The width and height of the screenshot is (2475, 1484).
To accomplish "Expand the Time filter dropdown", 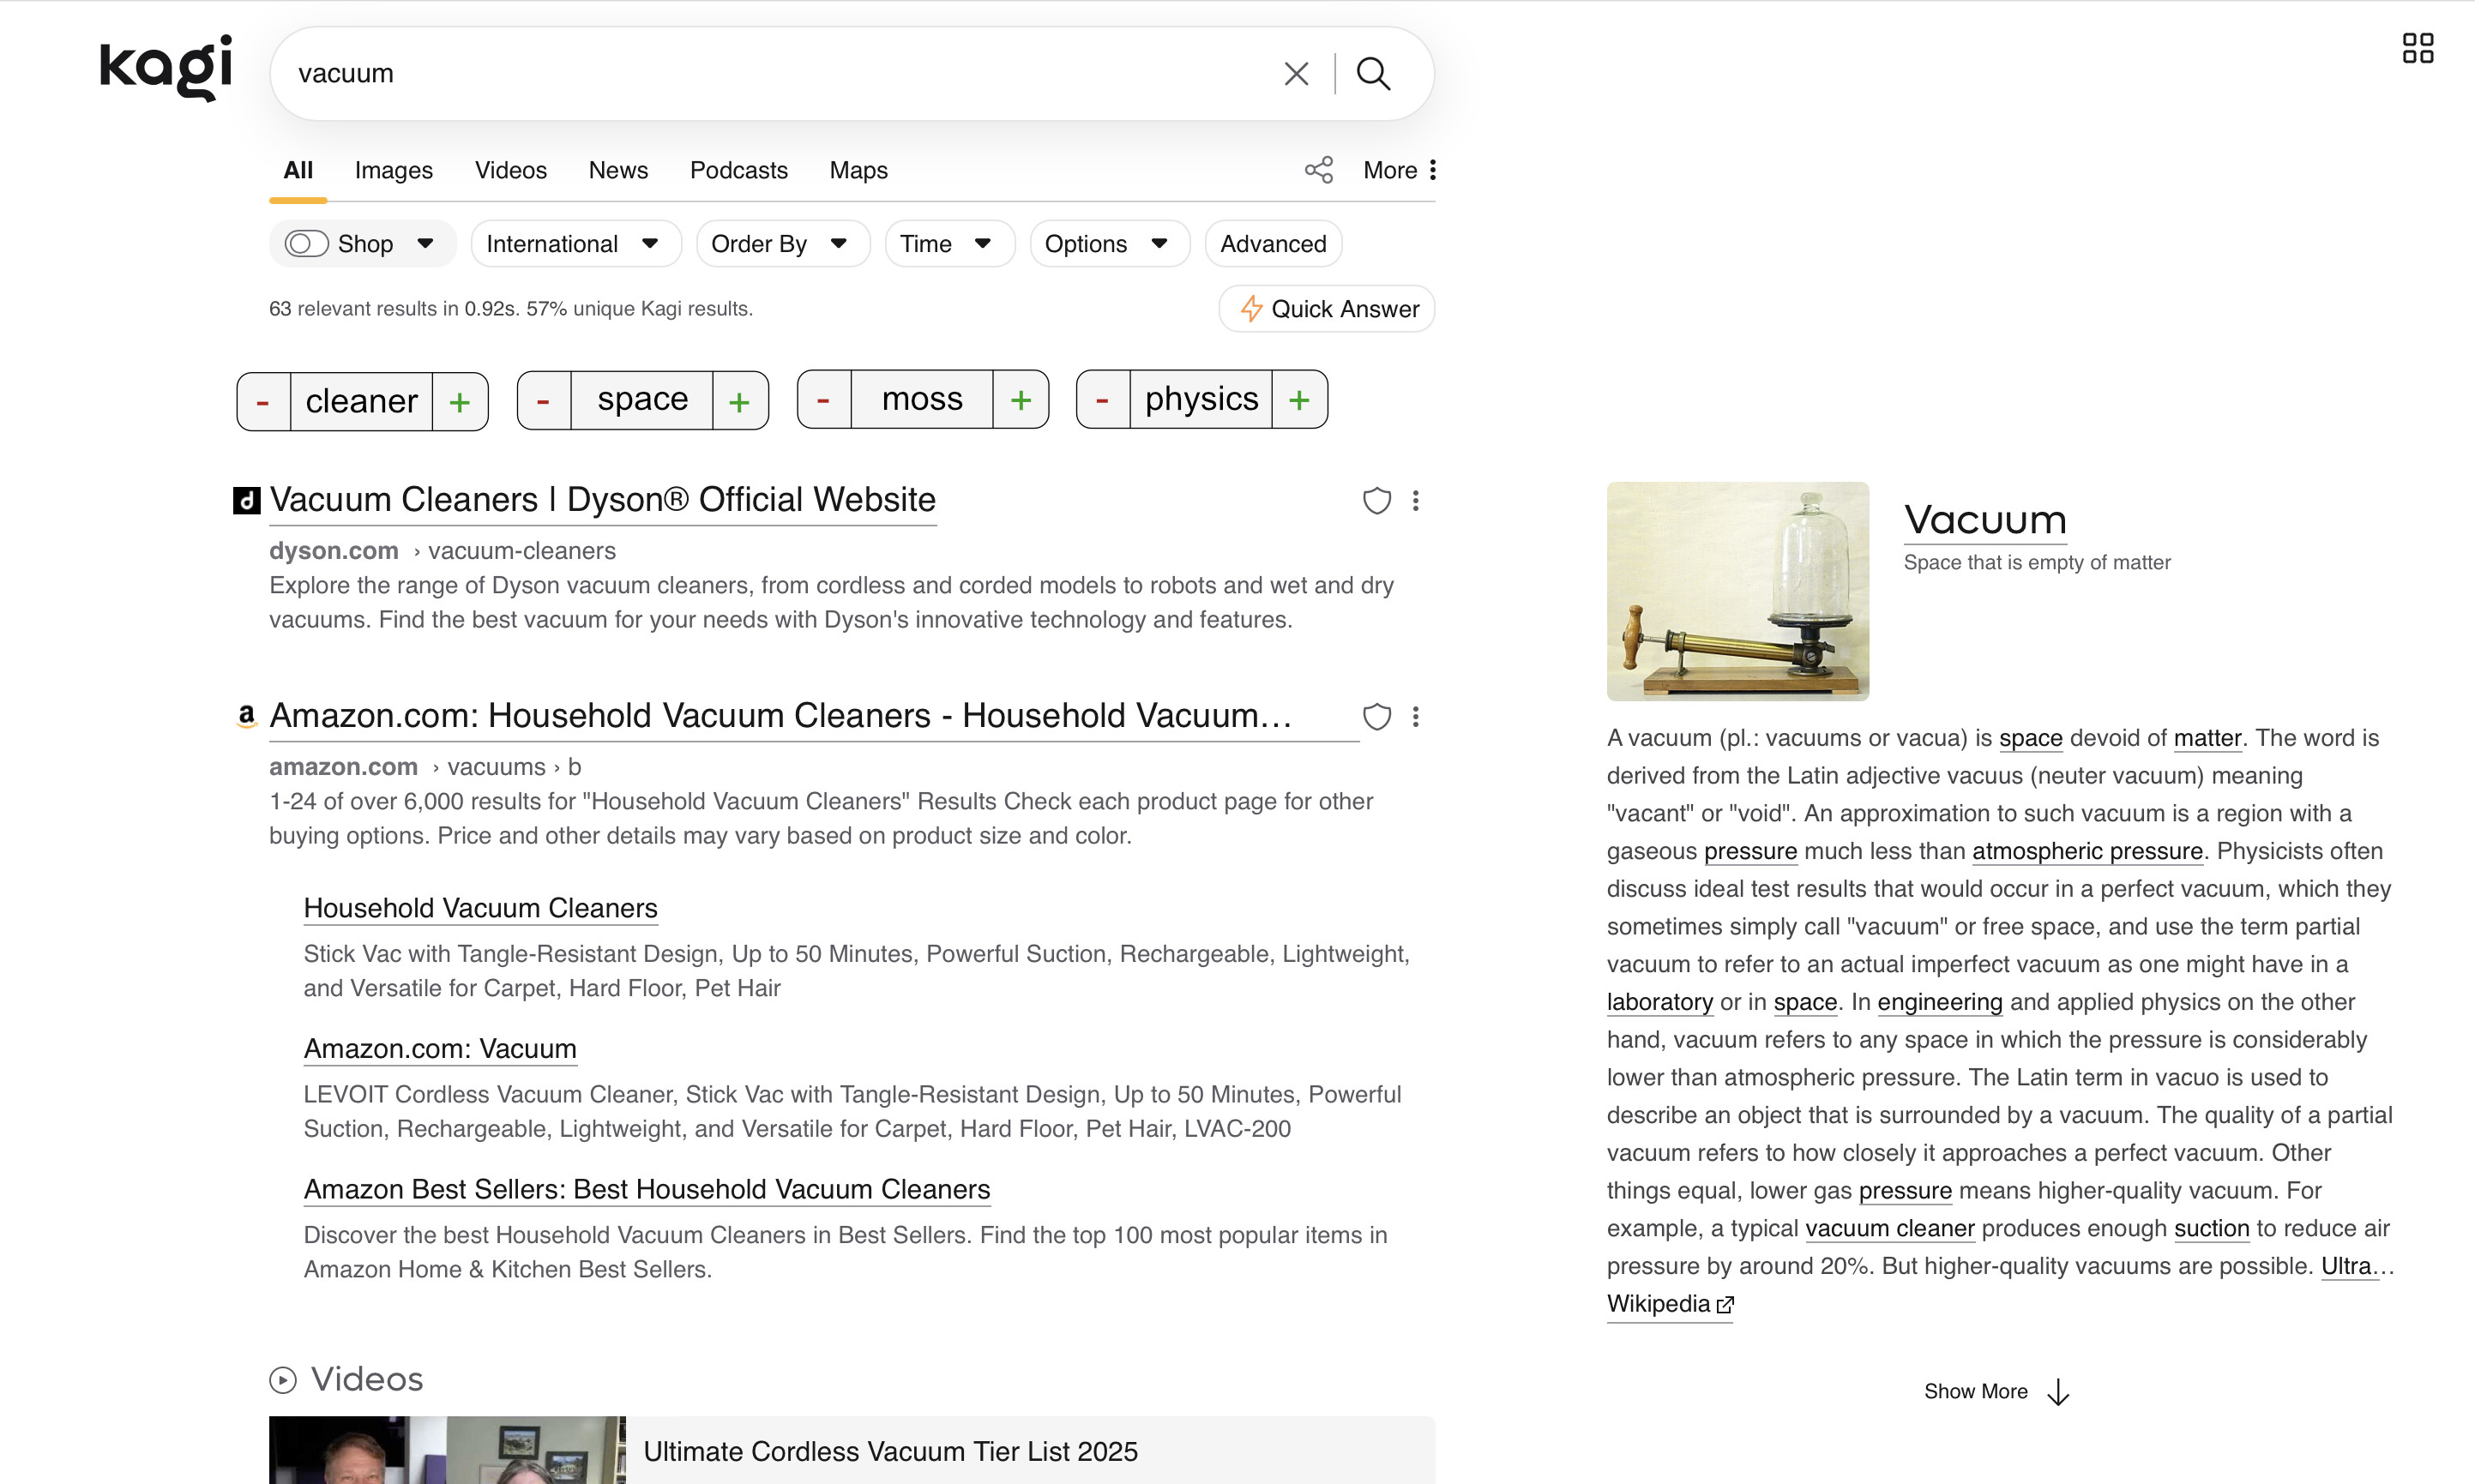I will click(x=948, y=244).
